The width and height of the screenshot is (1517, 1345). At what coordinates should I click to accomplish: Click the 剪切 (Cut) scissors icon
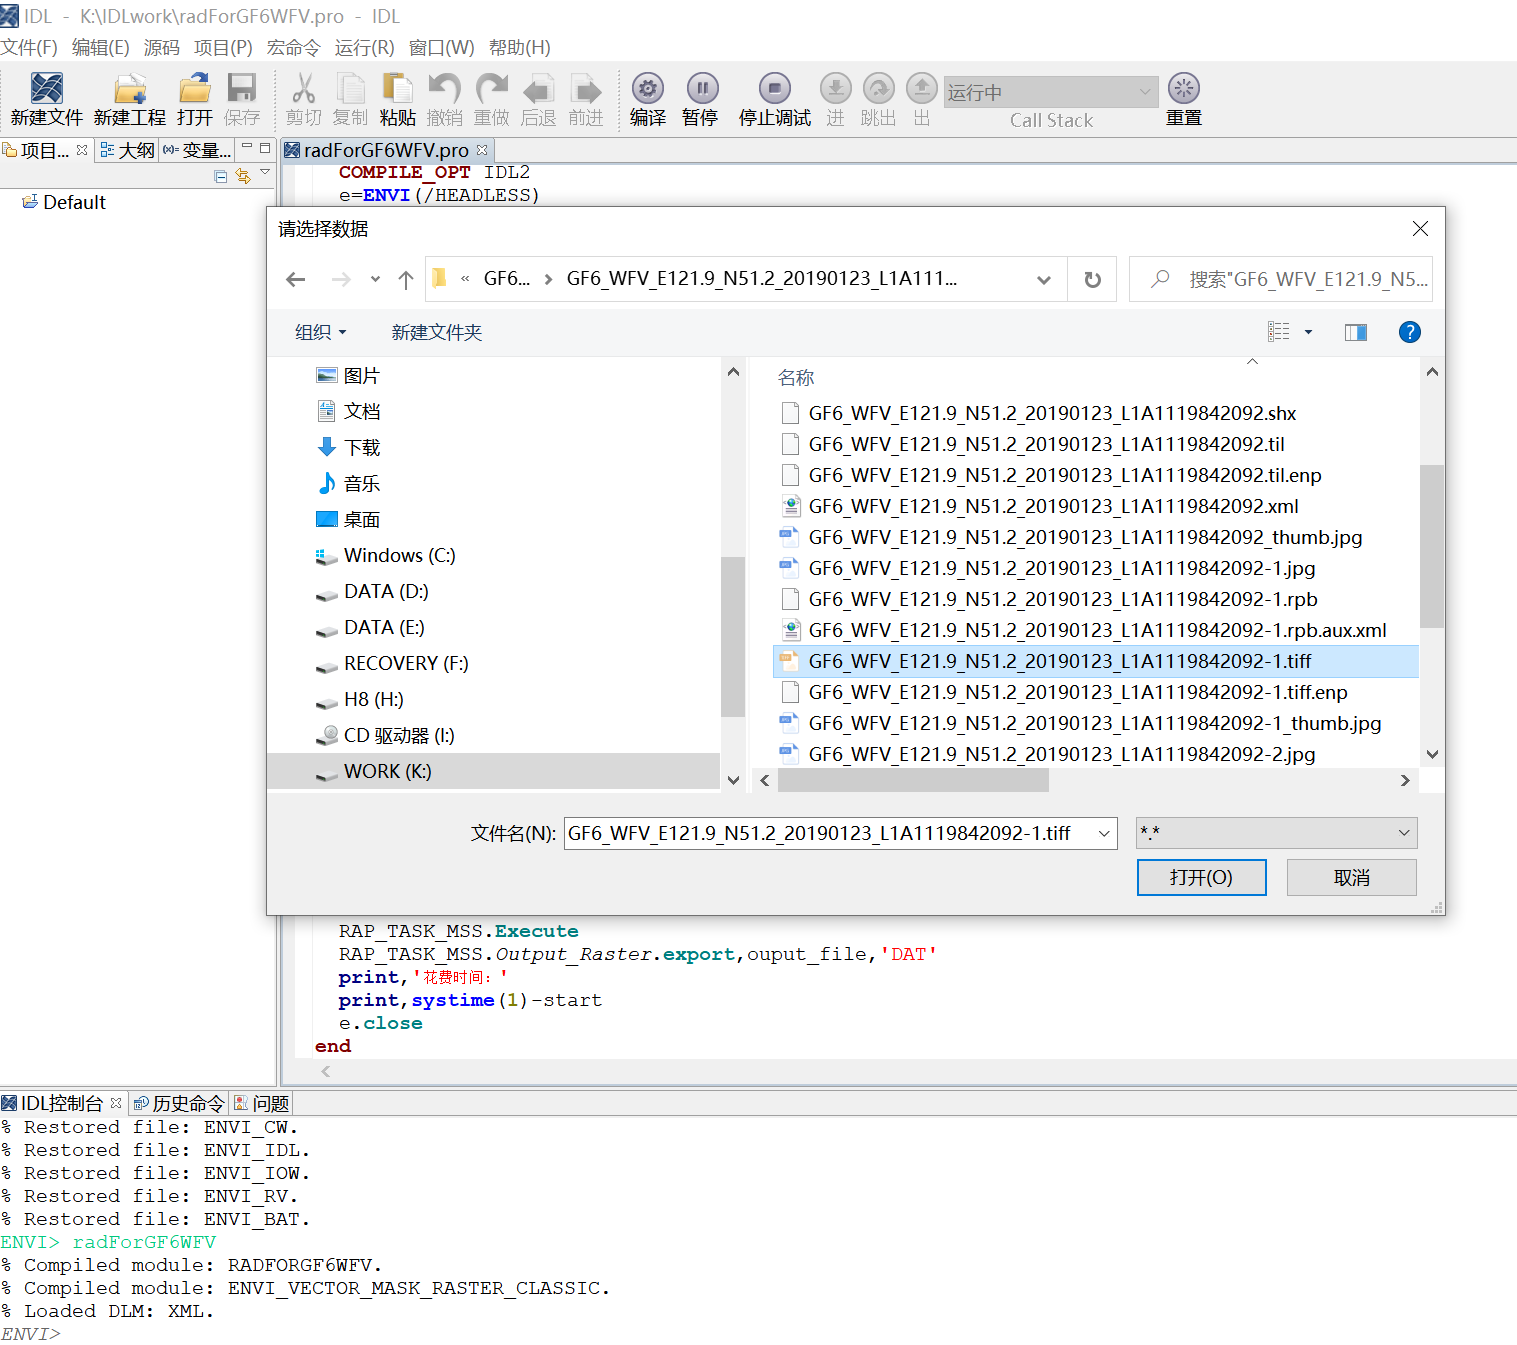point(303,89)
